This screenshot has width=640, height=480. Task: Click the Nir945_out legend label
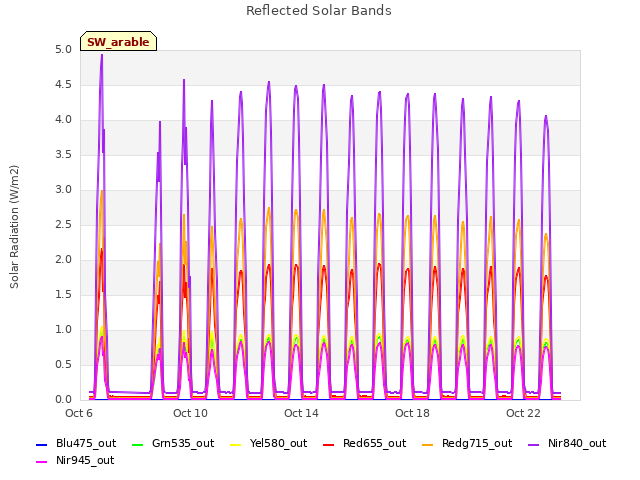point(85,460)
